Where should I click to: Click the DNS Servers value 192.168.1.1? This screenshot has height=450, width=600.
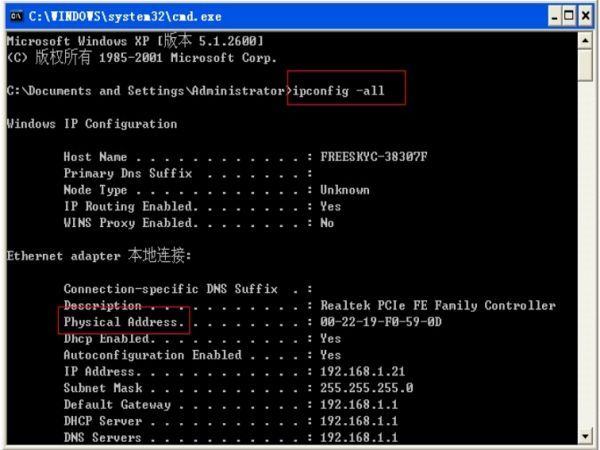pyautogui.click(x=359, y=437)
